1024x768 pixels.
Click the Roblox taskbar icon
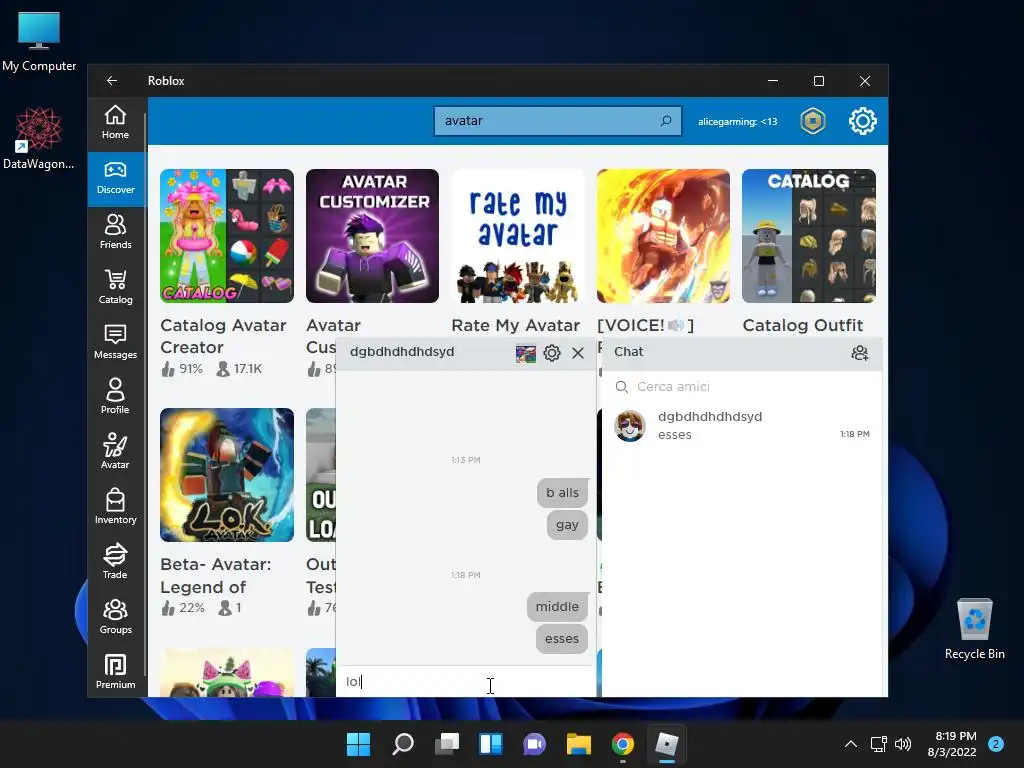pyautogui.click(x=667, y=744)
